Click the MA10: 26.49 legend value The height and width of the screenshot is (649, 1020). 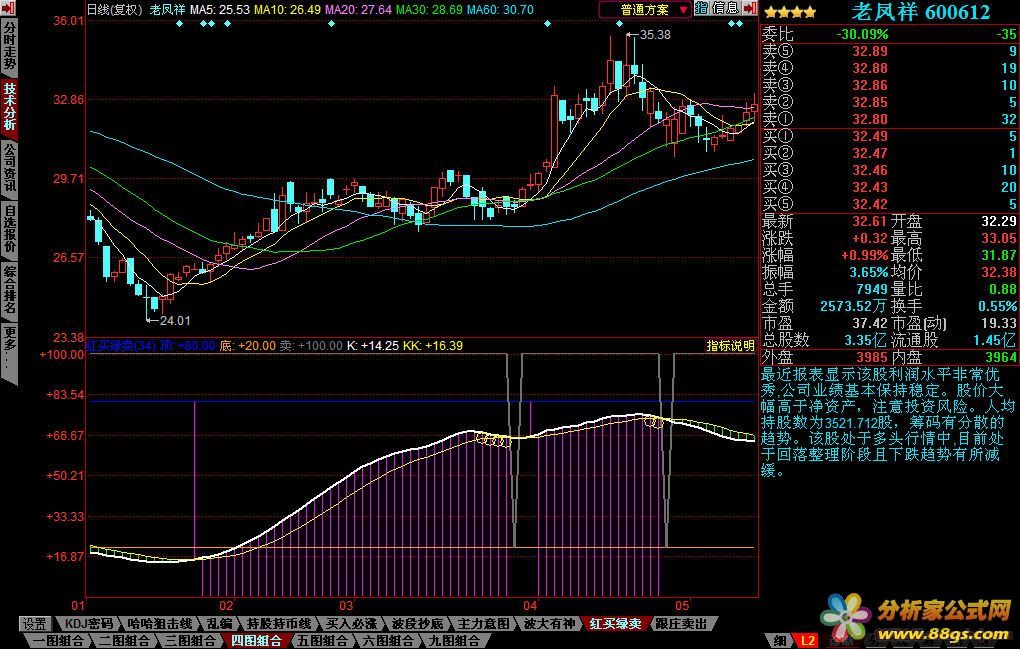[287, 10]
